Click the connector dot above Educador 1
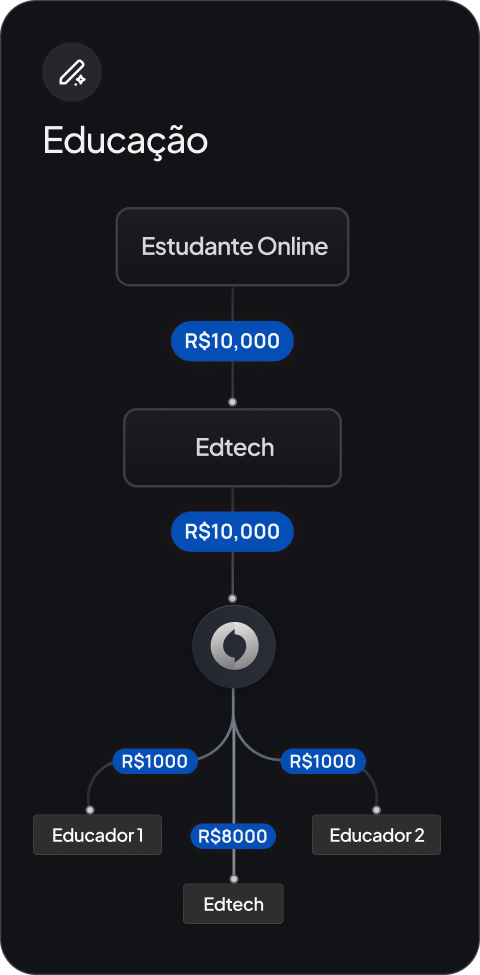This screenshot has height=975, width=480. click(90, 810)
